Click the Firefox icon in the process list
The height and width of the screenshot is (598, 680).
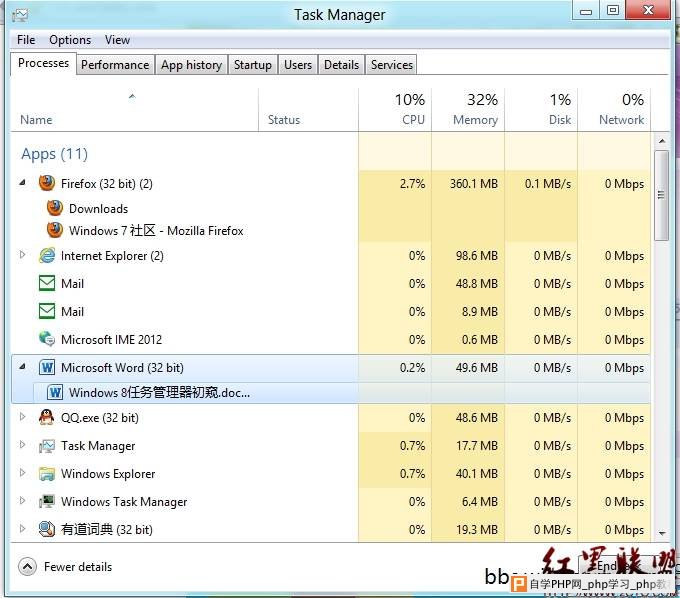[x=46, y=183]
